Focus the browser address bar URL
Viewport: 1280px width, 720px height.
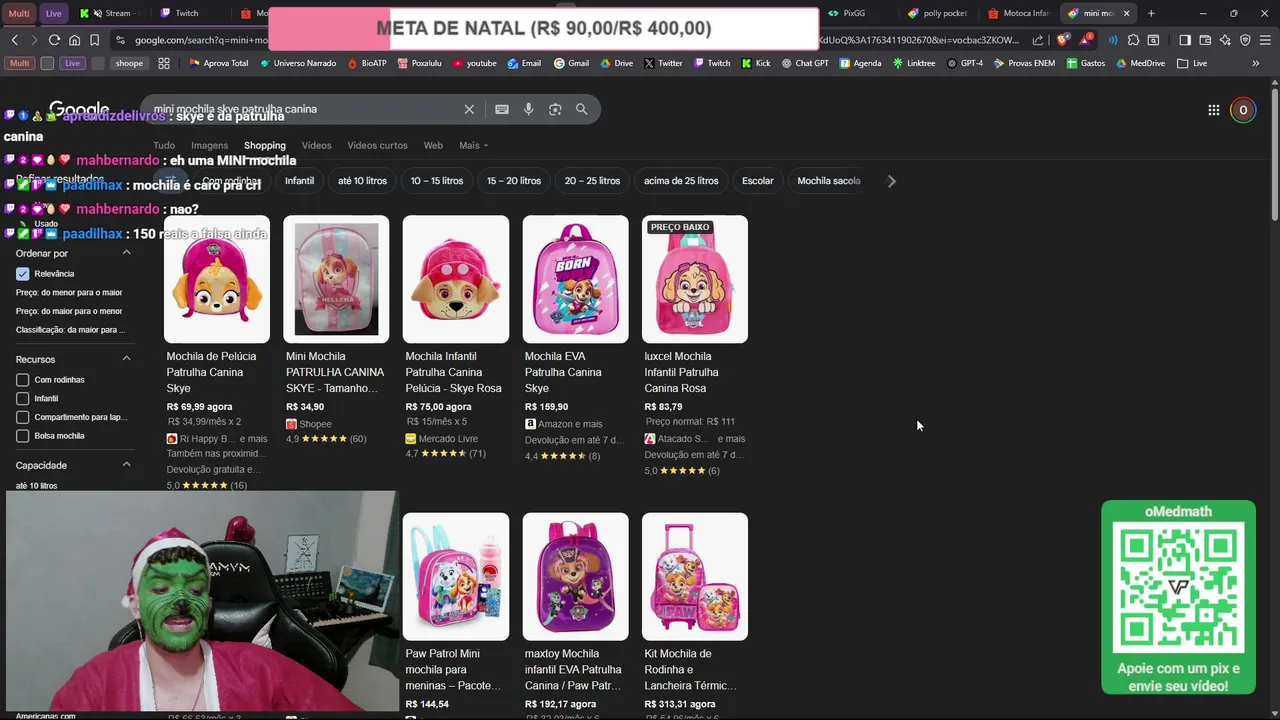[x=570, y=40]
